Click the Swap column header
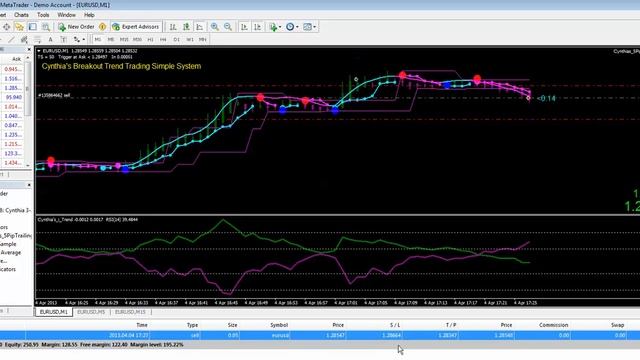This screenshot has height=360, width=640. click(x=618, y=325)
